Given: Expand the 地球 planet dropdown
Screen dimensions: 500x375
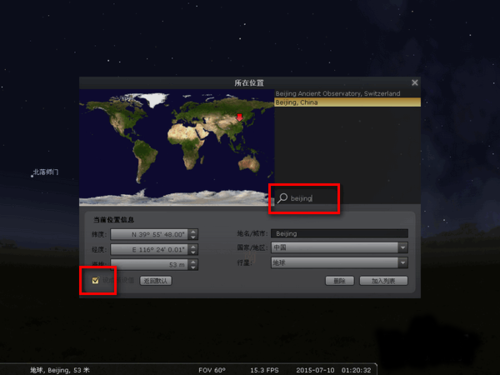Looking at the screenshot, I should pos(339,263).
